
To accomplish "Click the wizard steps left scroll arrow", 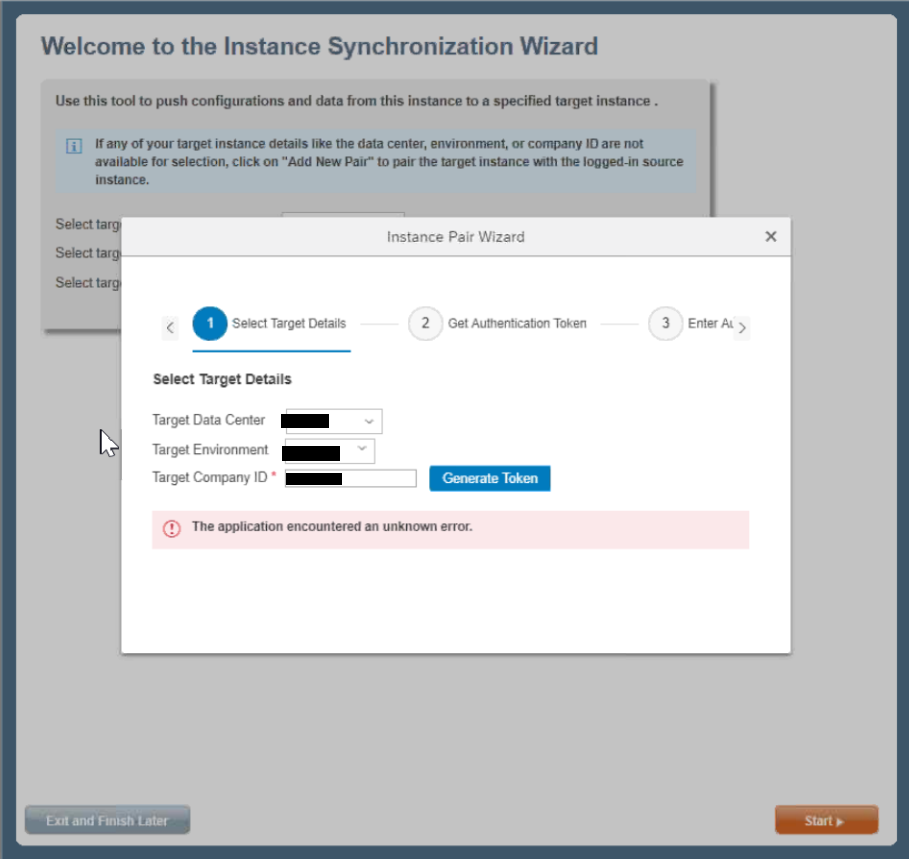I will click(170, 327).
